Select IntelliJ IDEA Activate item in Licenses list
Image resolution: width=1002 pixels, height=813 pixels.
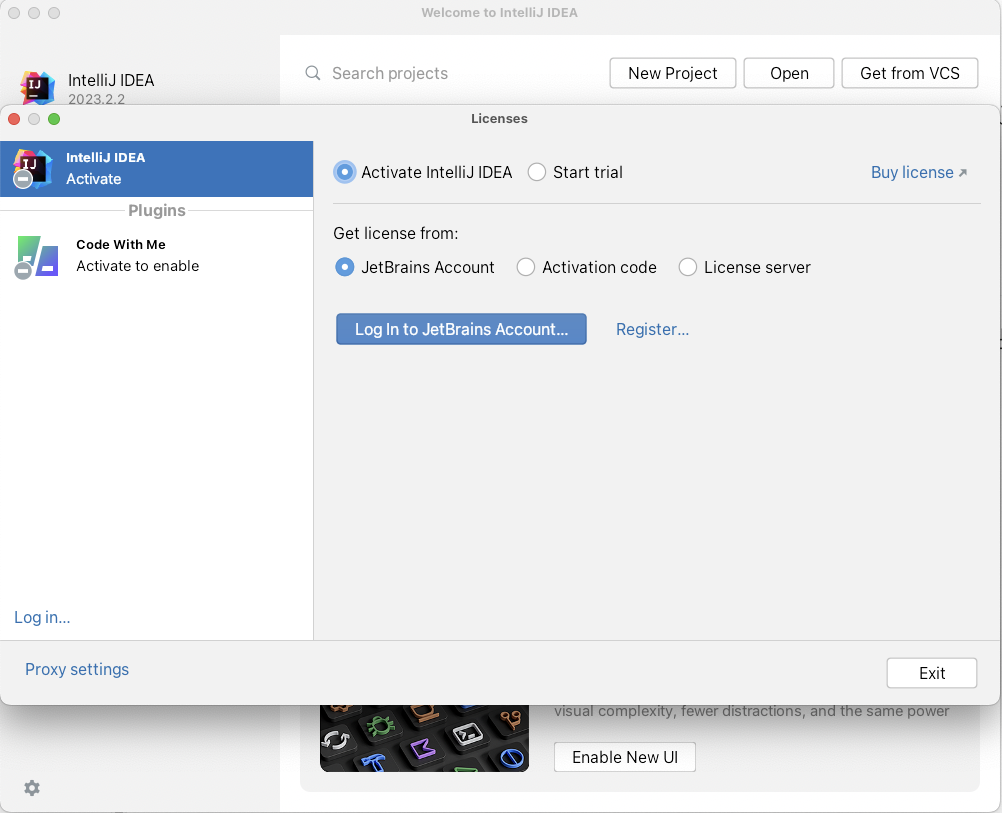pos(157,169)
